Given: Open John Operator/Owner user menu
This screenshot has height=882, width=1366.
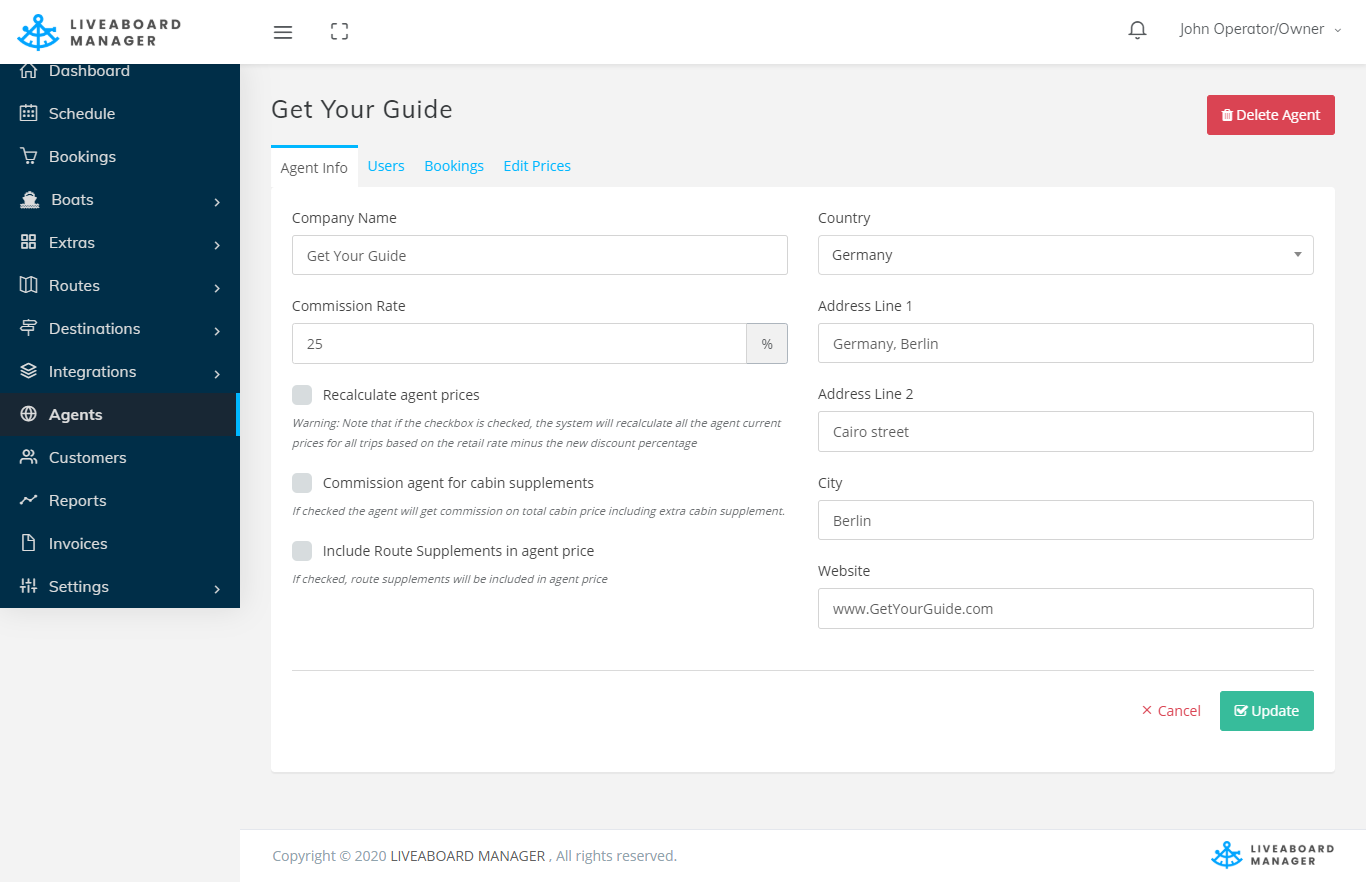Looking at the screenshot, I should [1259, 30].
